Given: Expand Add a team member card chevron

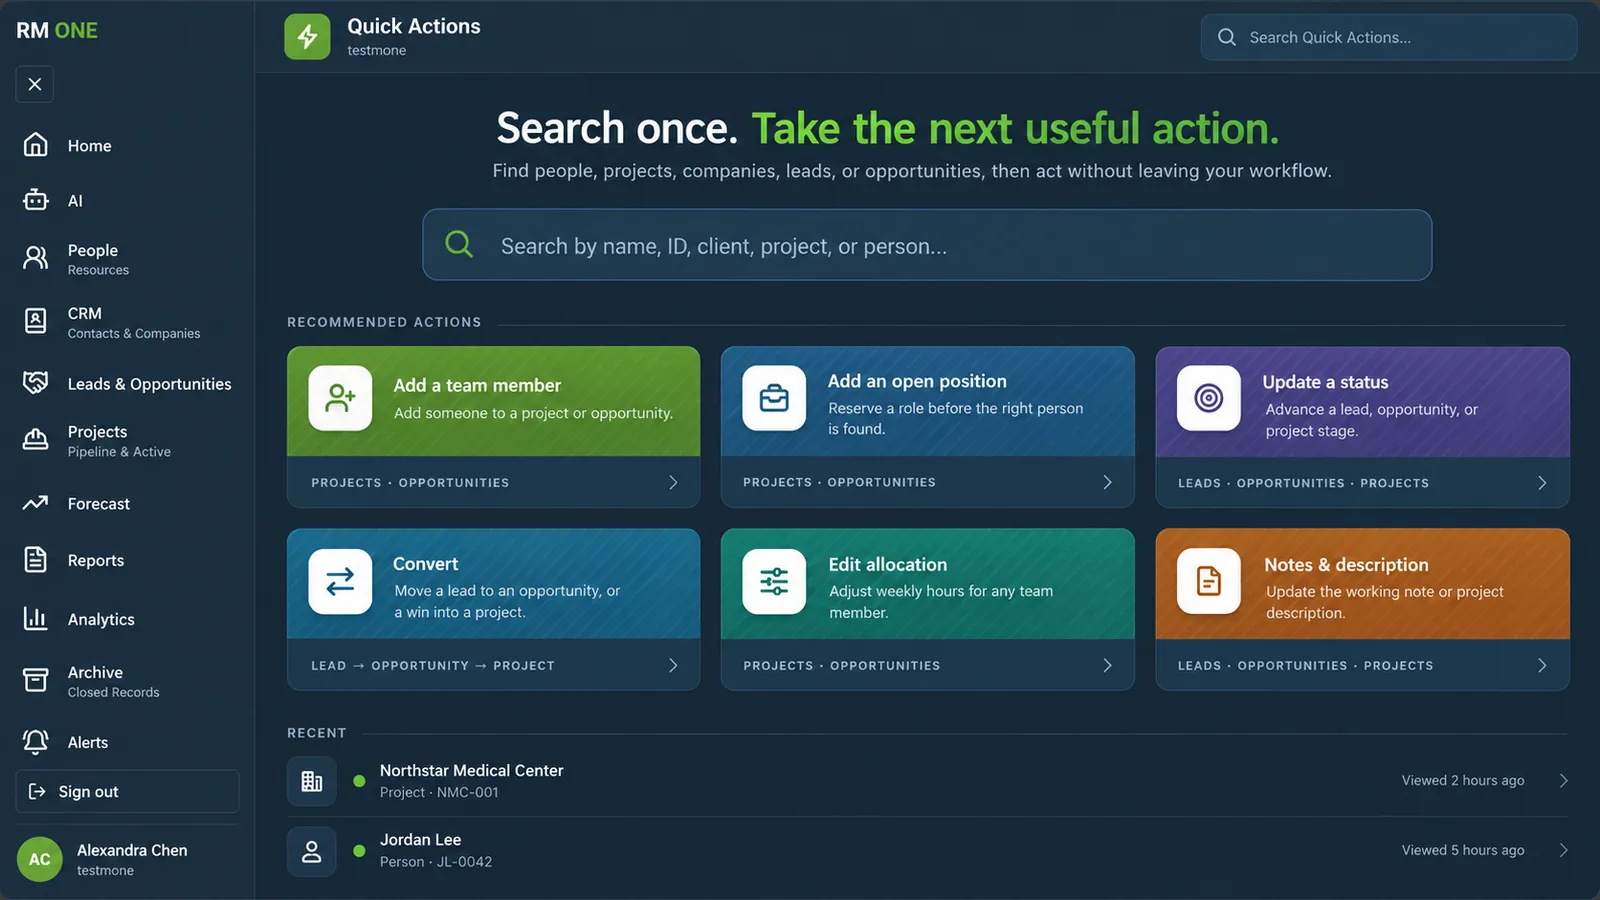Looking at the screenshot, I should [x=673, y=482].
